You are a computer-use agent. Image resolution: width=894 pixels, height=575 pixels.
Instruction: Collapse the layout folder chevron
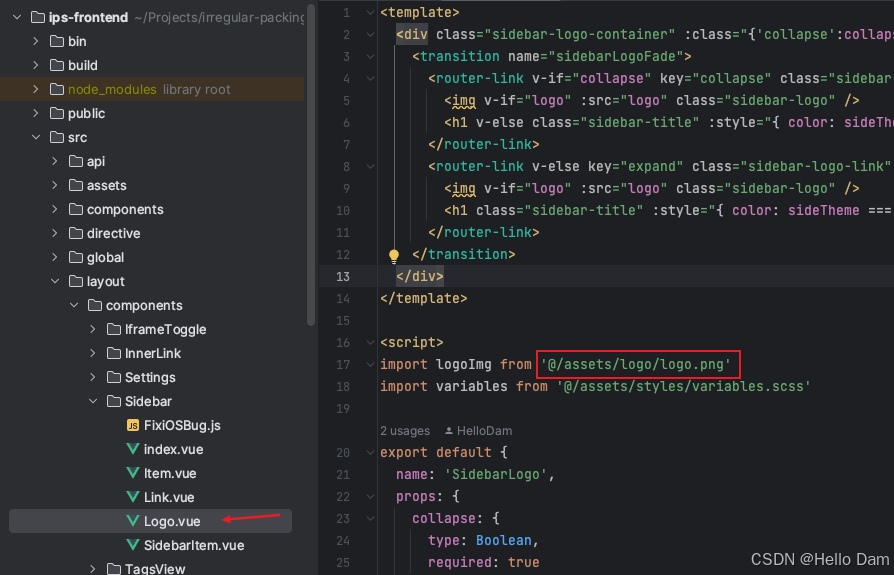point(55,281)
